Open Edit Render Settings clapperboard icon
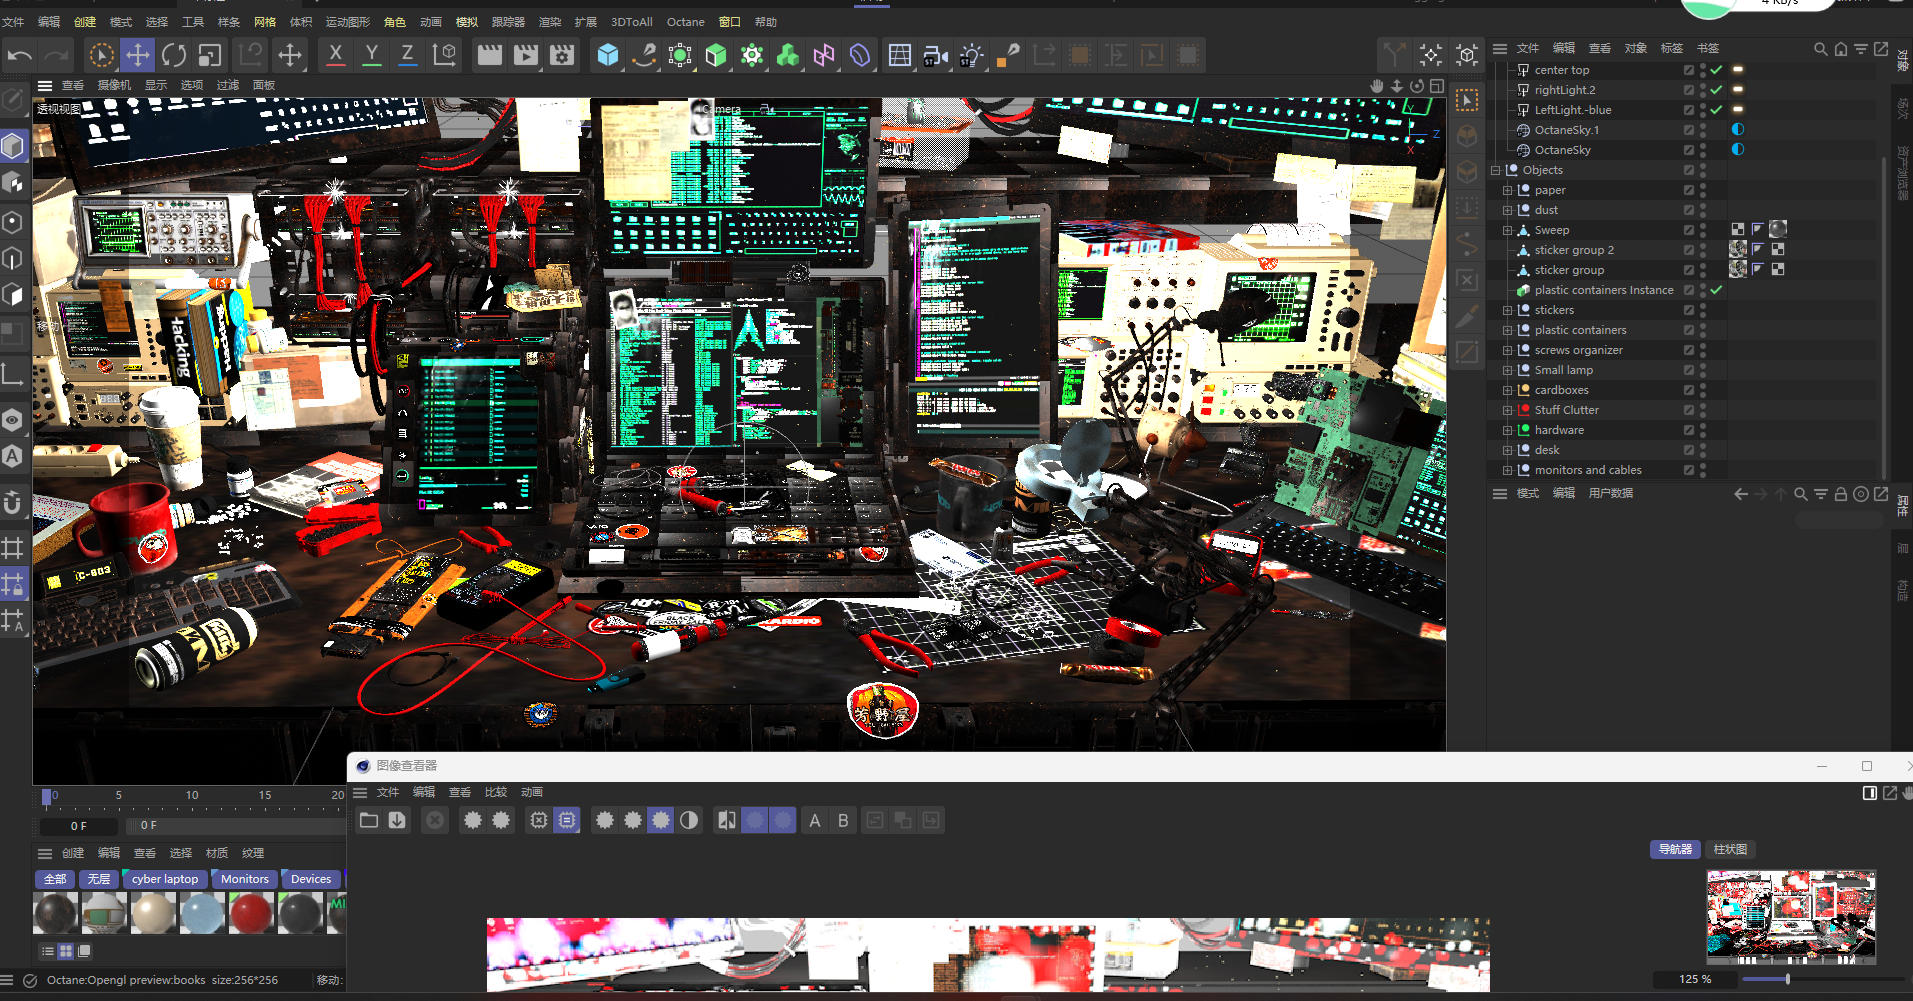 coord(561,55)
